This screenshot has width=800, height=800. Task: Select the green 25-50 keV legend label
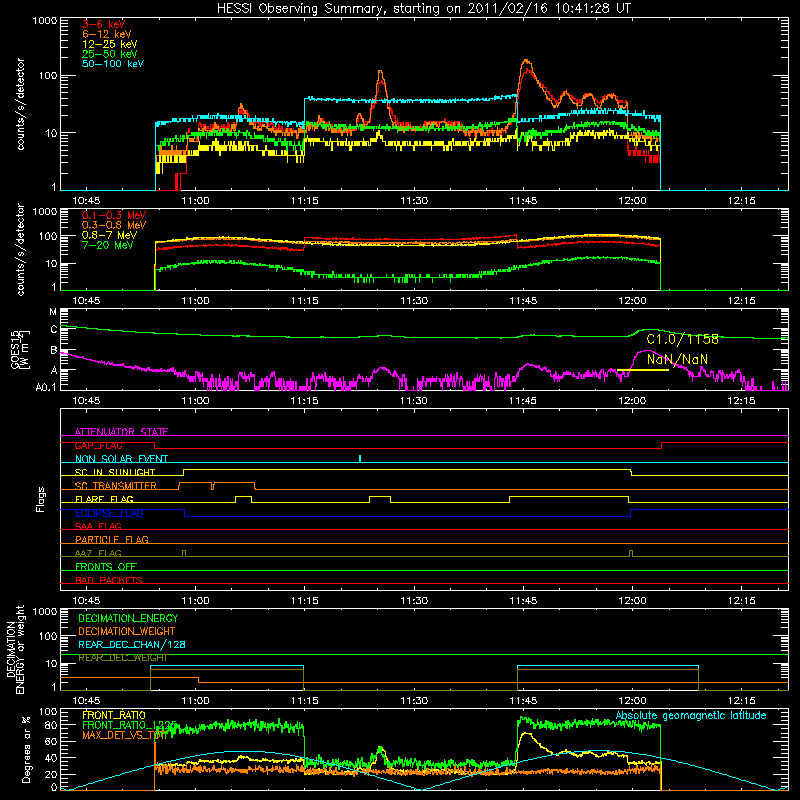[x=110, y=54]
